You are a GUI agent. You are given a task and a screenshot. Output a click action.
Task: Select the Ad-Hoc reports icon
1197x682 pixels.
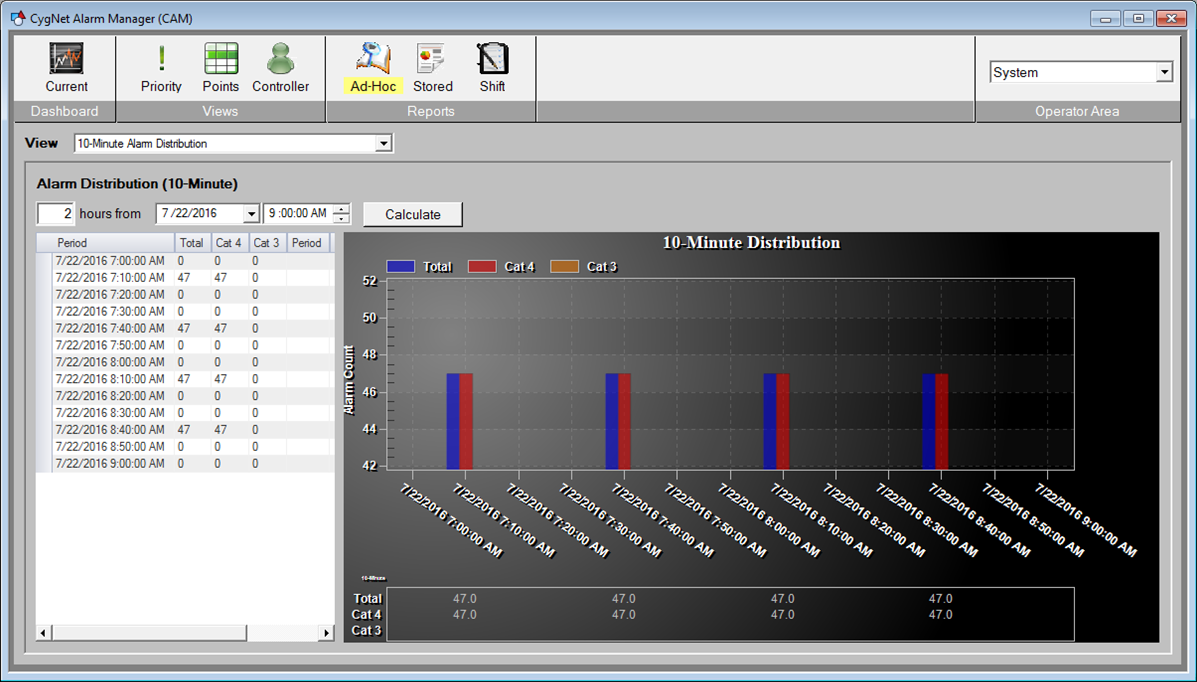373,59
